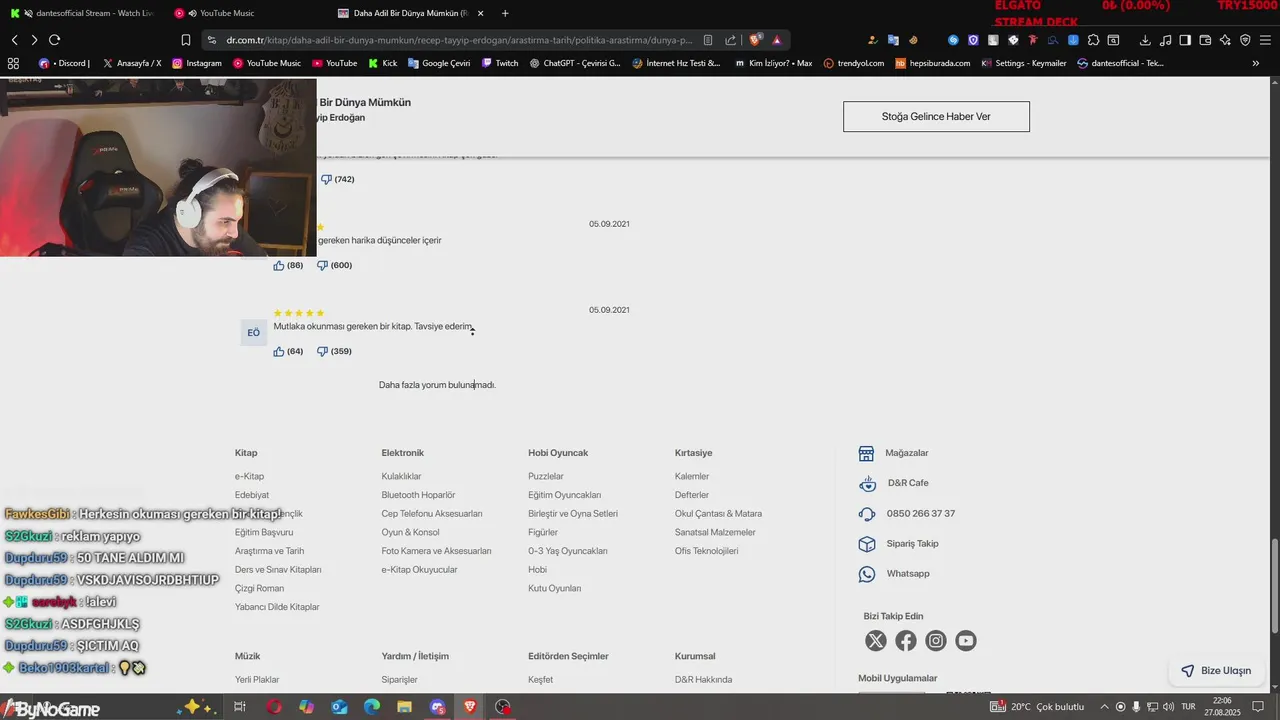
Task: Open Puzzleler footer link
Action: pyautogui.click(x=546, y=476)
